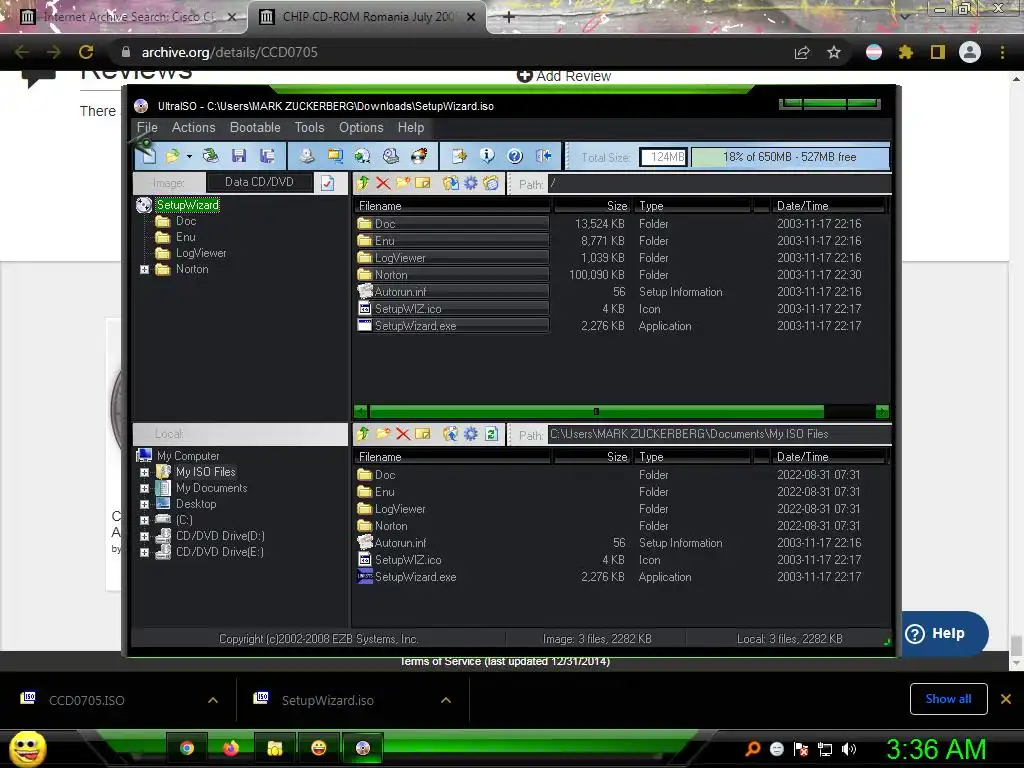Click the 18% of 650MB capacity bar
The width and height of the screenshot is (1024, 768).
click(790, 157)
